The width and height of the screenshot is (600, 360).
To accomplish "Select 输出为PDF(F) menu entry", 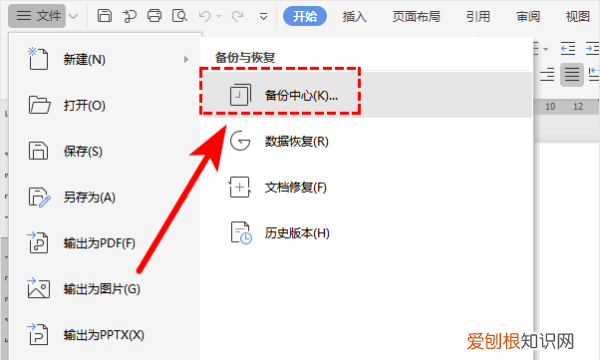I will (x=105, y=243).
